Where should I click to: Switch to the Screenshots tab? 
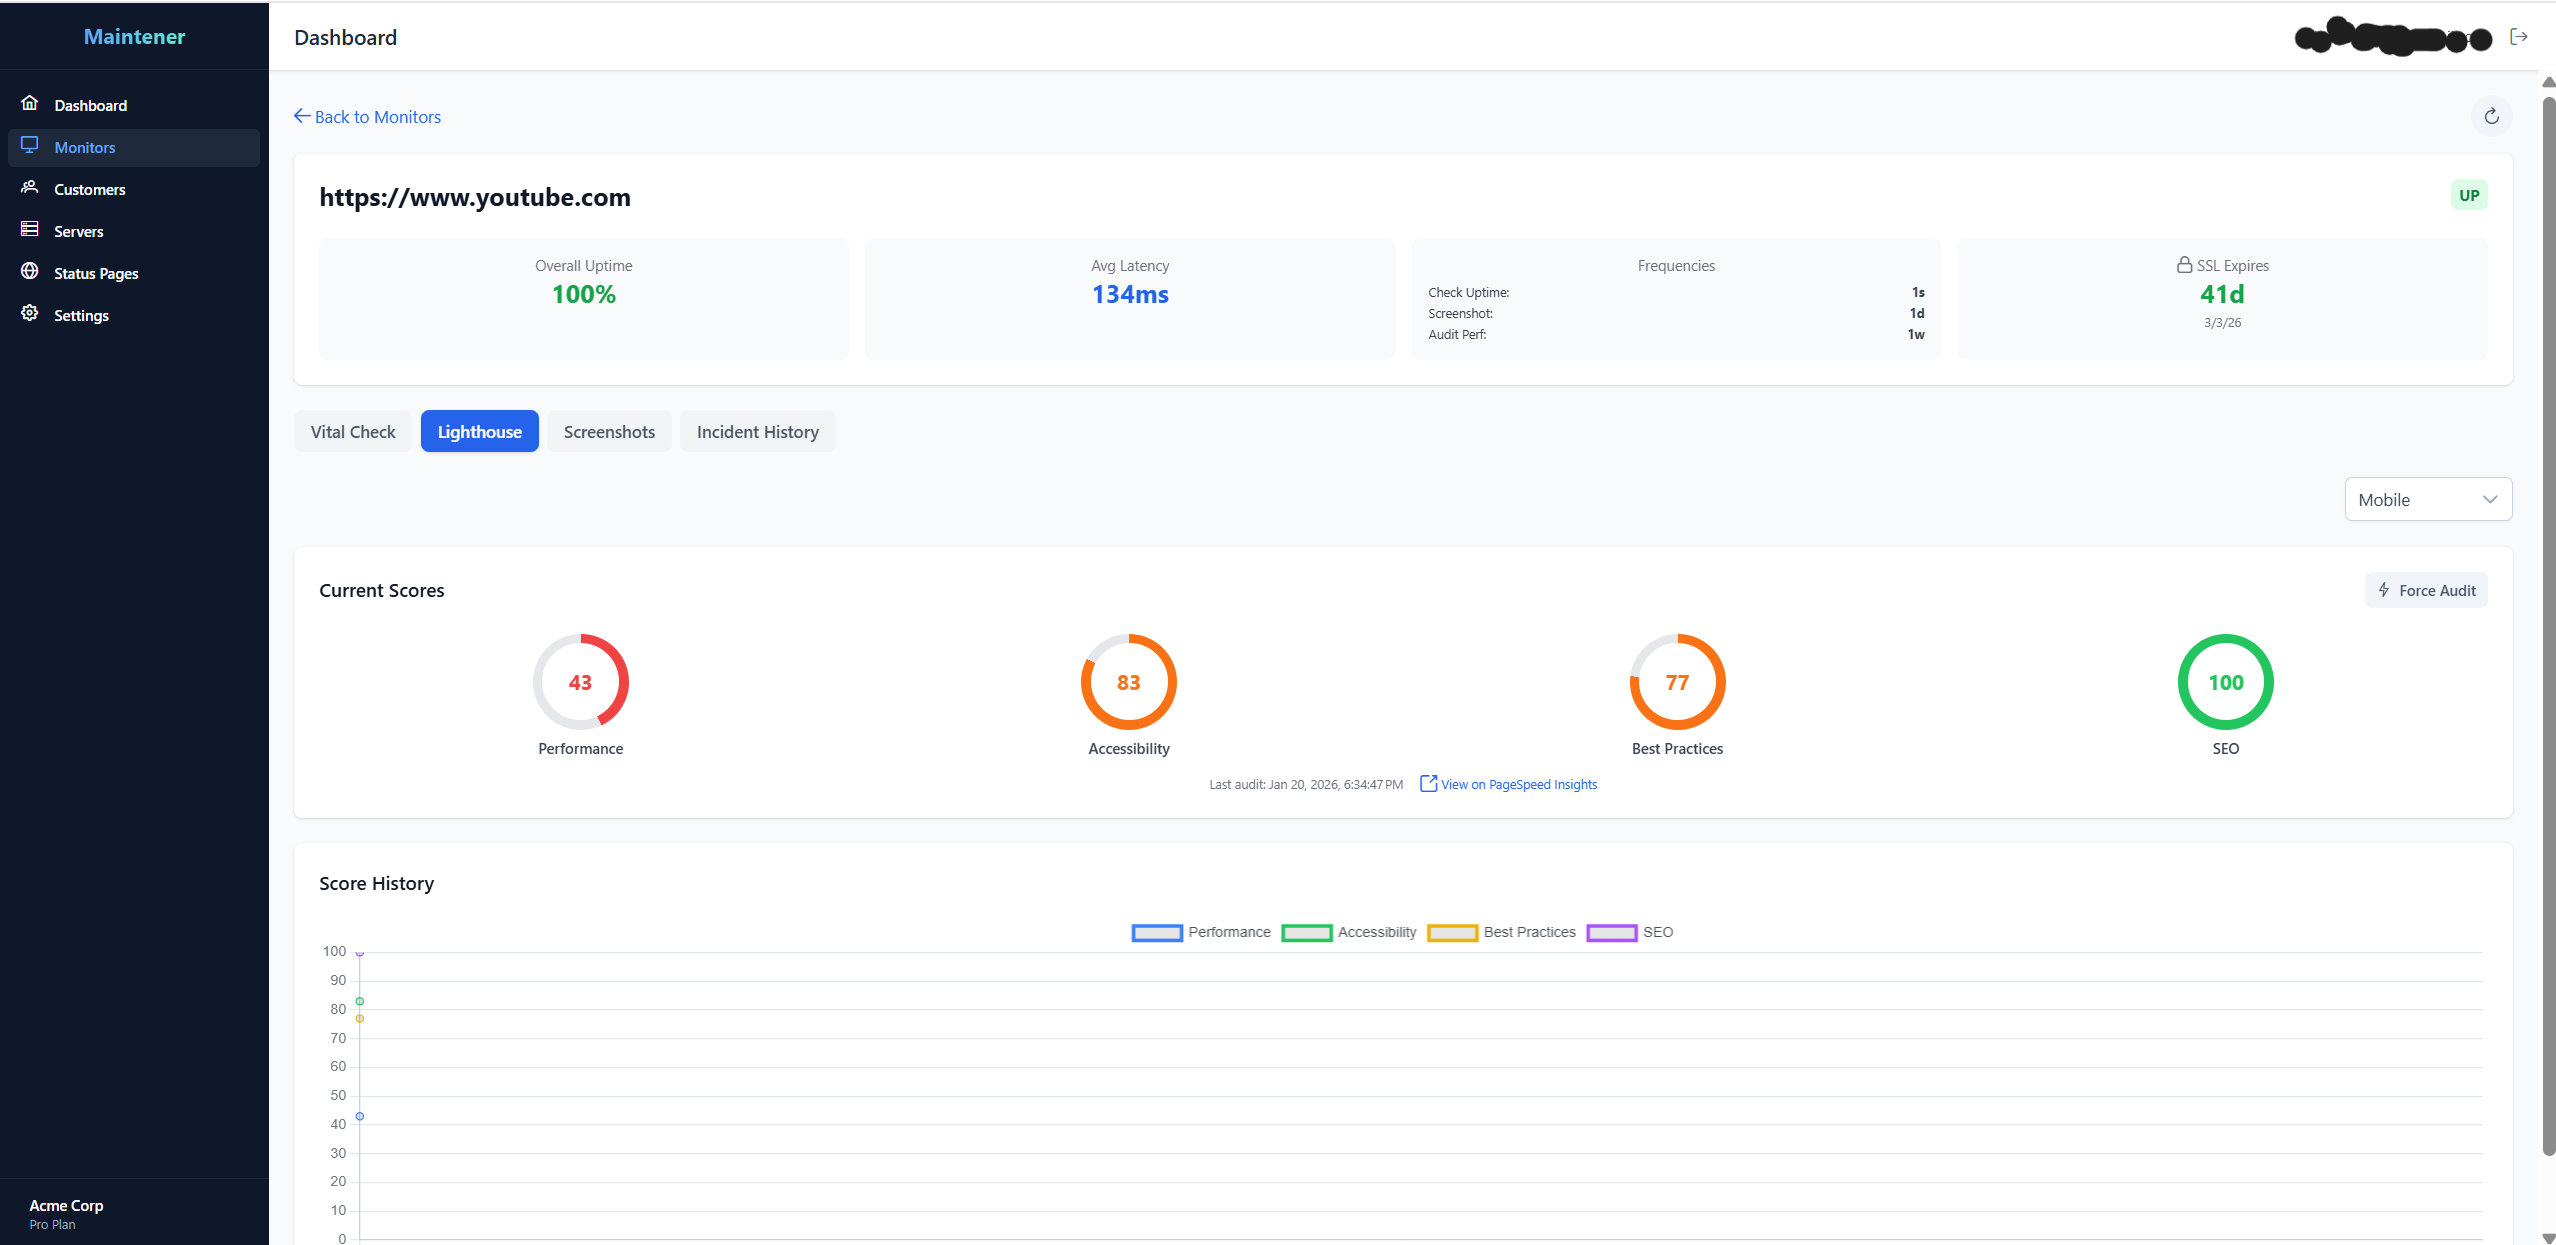click(x=608, y=431)
